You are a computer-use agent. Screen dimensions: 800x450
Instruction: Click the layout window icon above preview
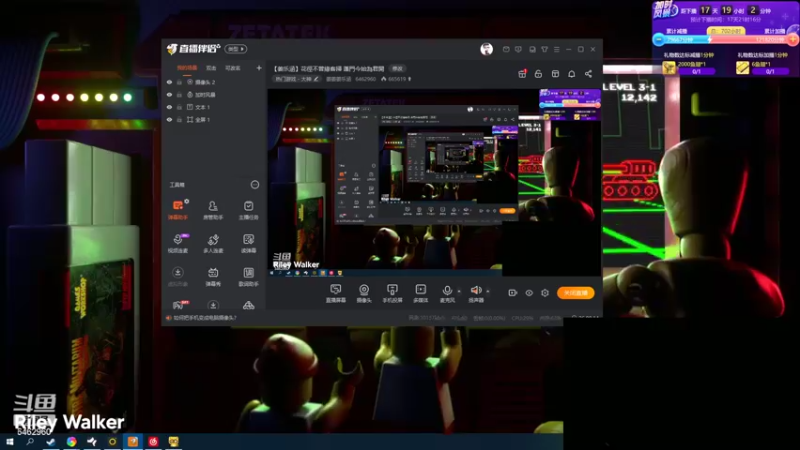555,74
